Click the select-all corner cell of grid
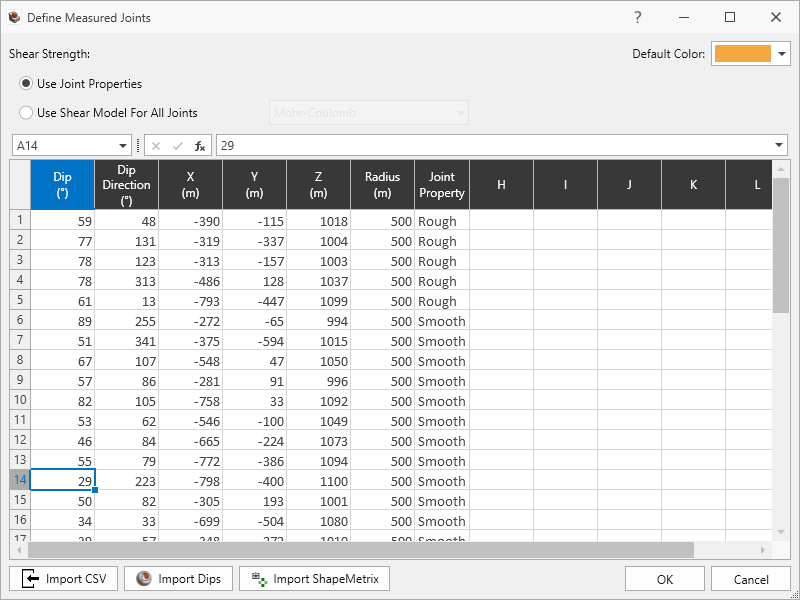Viewport: 800px width, 600px height. pos(20,185)
